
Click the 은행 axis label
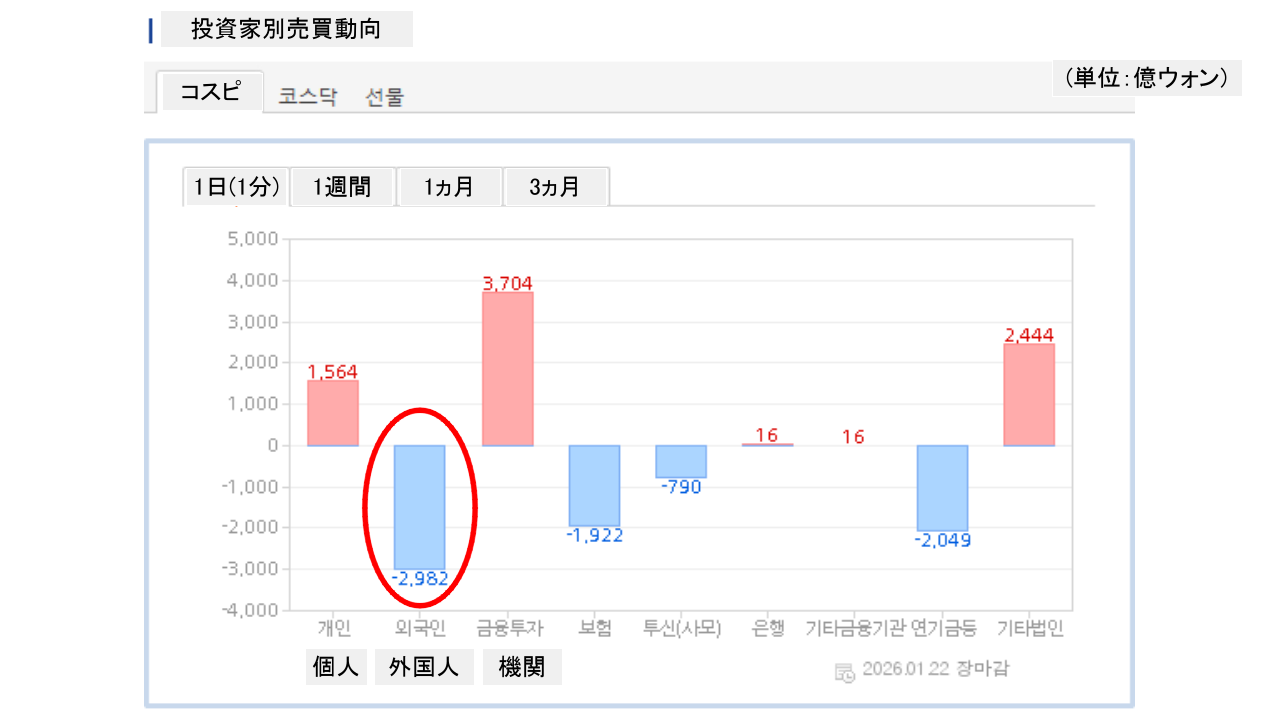coord(768,629)
